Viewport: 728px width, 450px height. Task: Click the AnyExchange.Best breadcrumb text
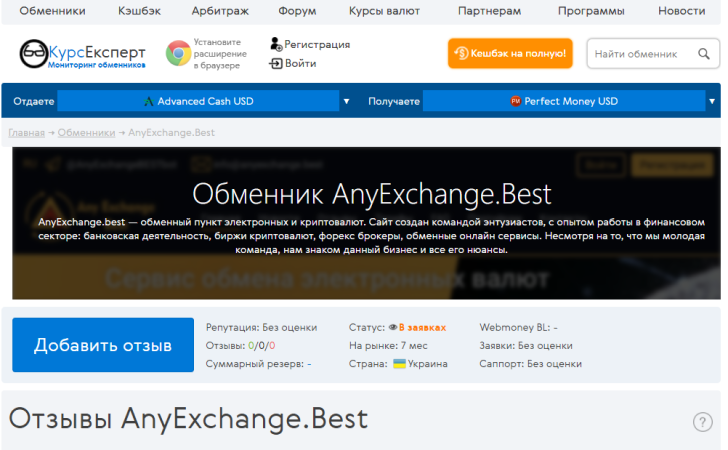(171, 133)
